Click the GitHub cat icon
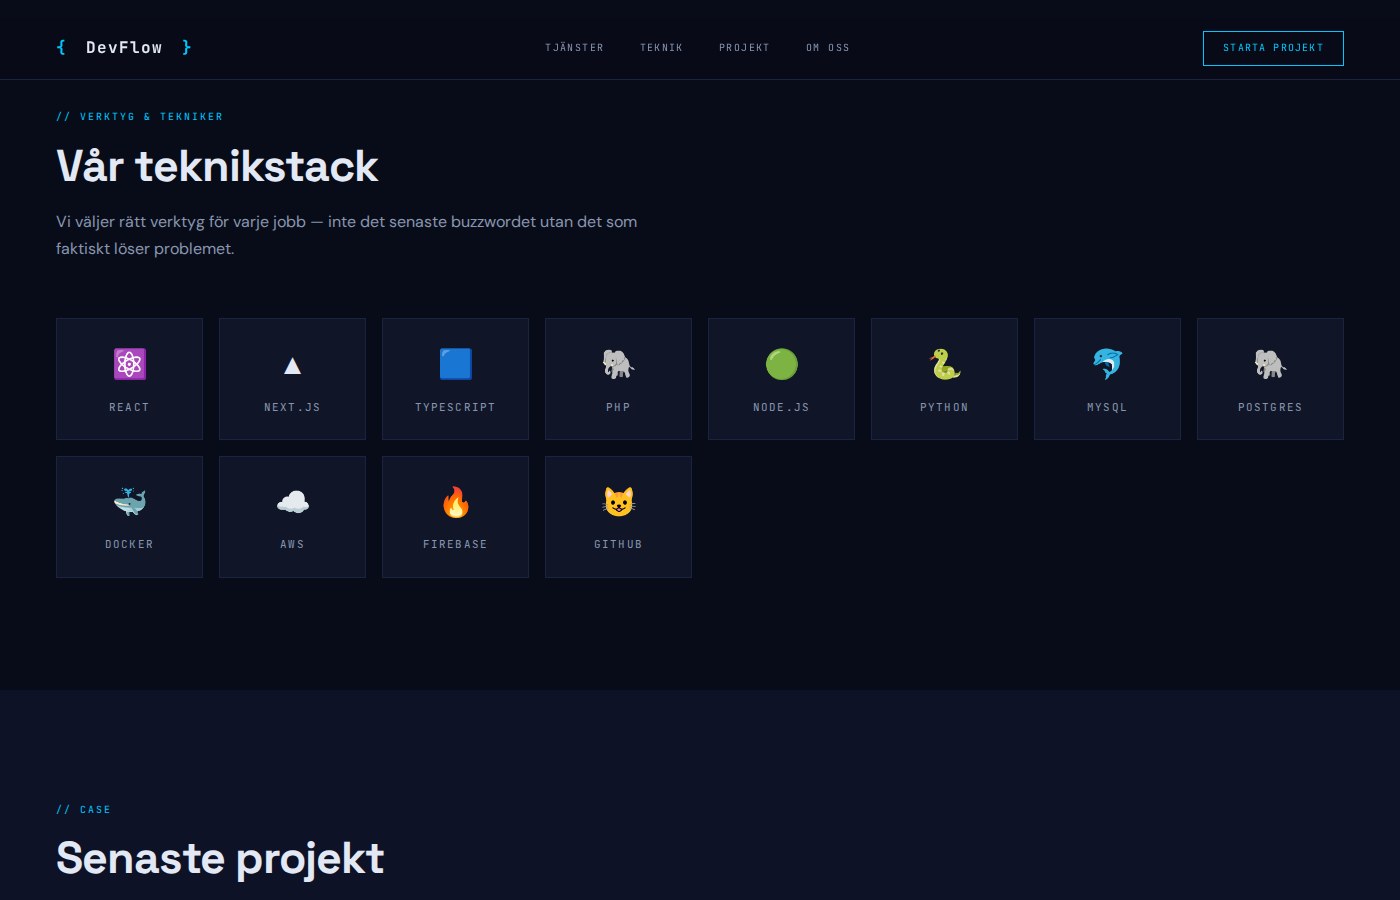This screenshot has width=1400, height=900. tap(618, 502)
